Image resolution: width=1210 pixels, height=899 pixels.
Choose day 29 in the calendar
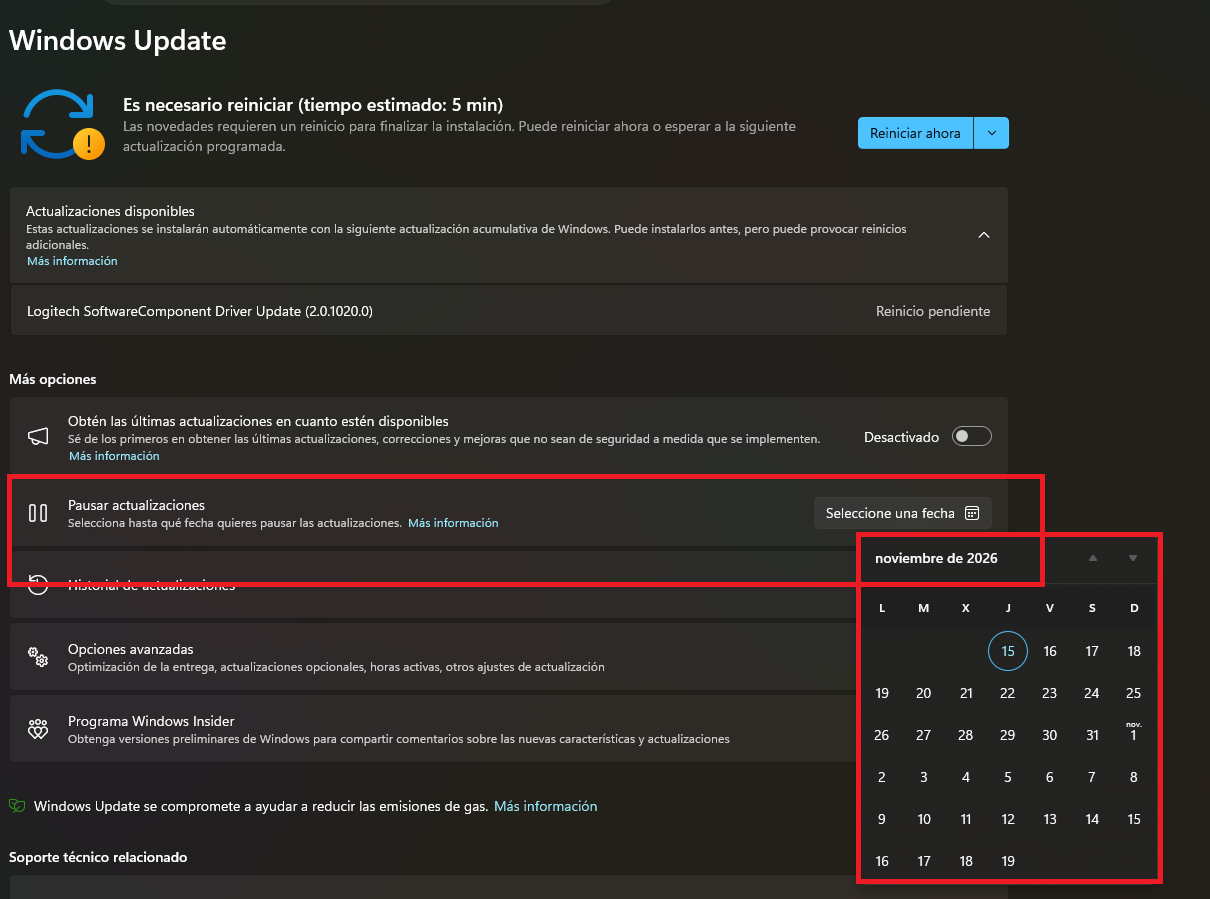[x=1008, y=735]
